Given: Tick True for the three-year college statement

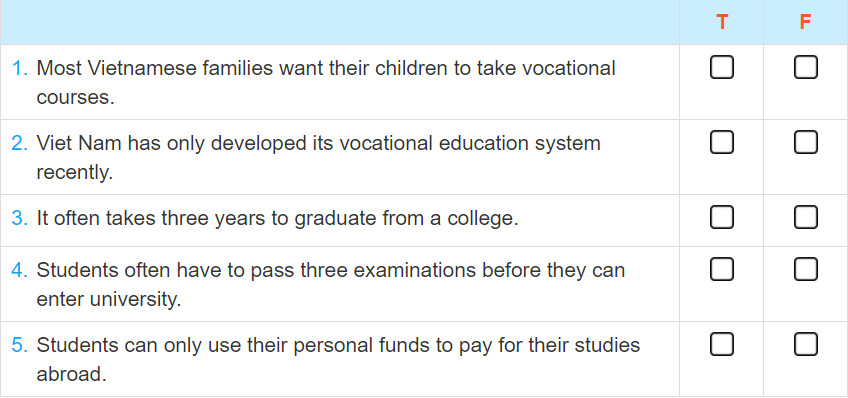Looking at the screenshot, I should (721, 217).
